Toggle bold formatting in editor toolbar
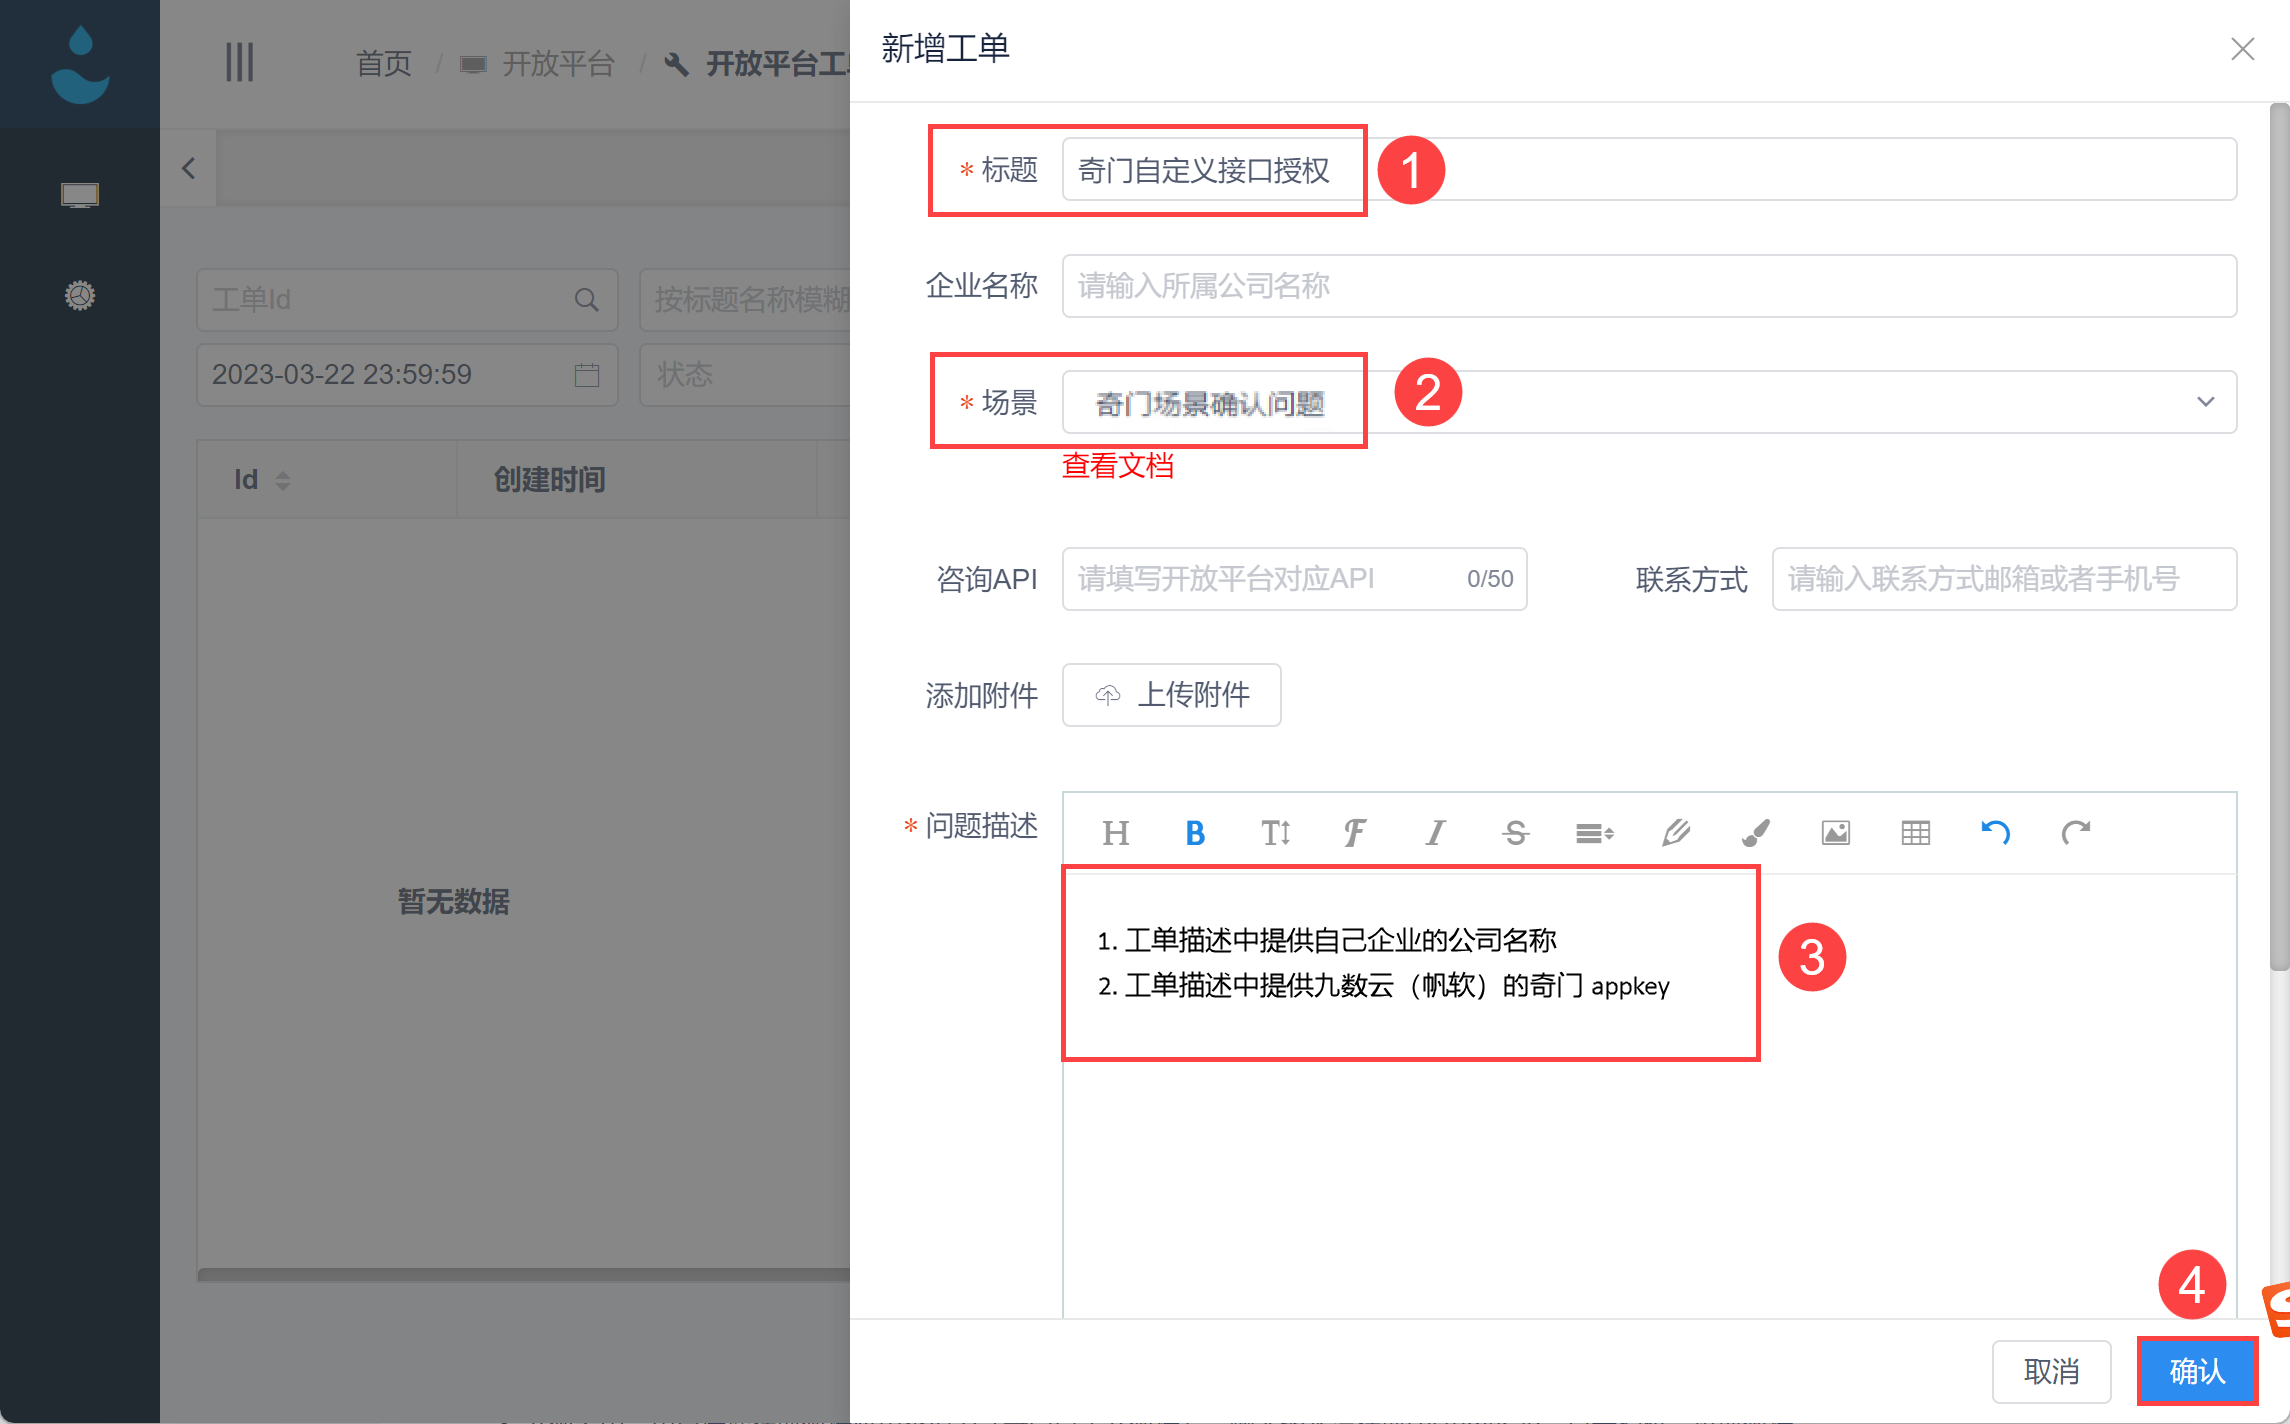Viewport: 2290px width, 1424px height. click(x=1195, y=832)
